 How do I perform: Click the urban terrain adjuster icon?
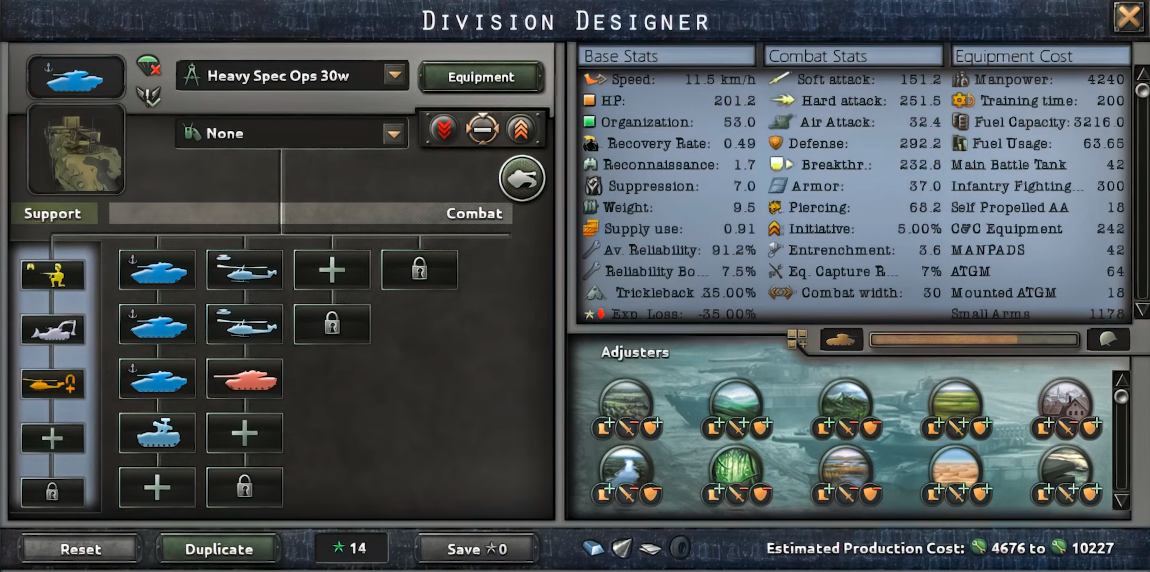click(1066, 402)
